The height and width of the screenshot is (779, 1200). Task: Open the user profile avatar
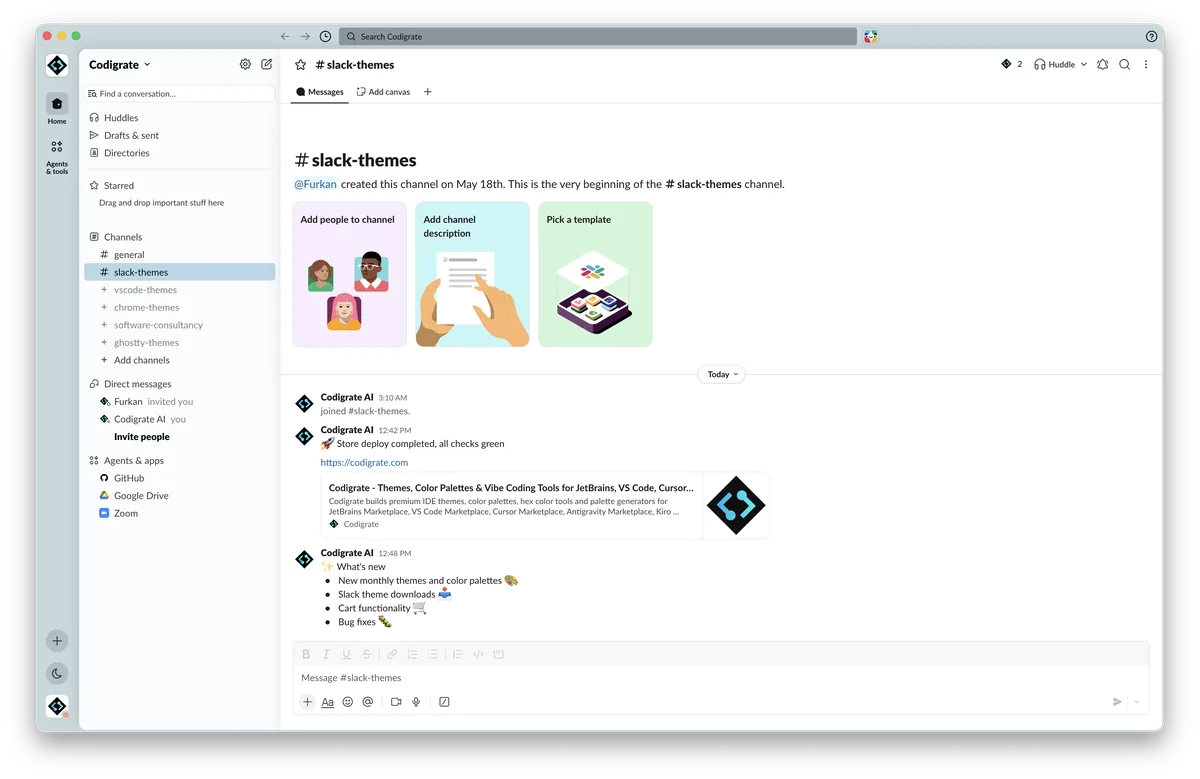pyautogui.click(x=57, y=706)
